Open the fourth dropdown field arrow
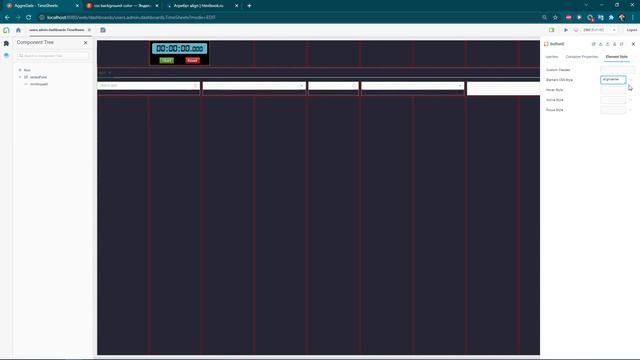 (x=460, y=86)
